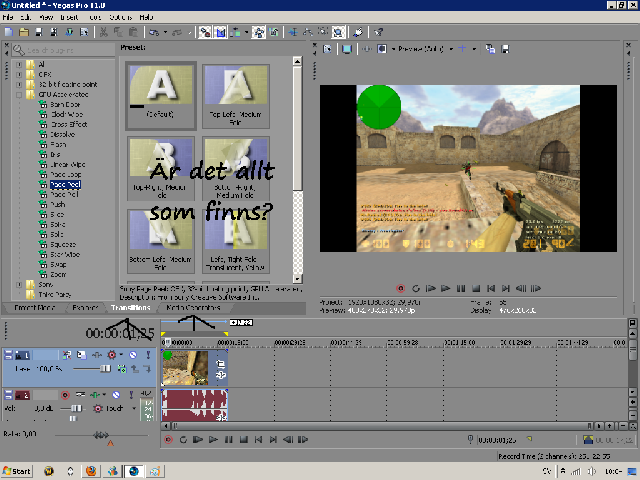Switch to the Project Media tab

(34, 307)
